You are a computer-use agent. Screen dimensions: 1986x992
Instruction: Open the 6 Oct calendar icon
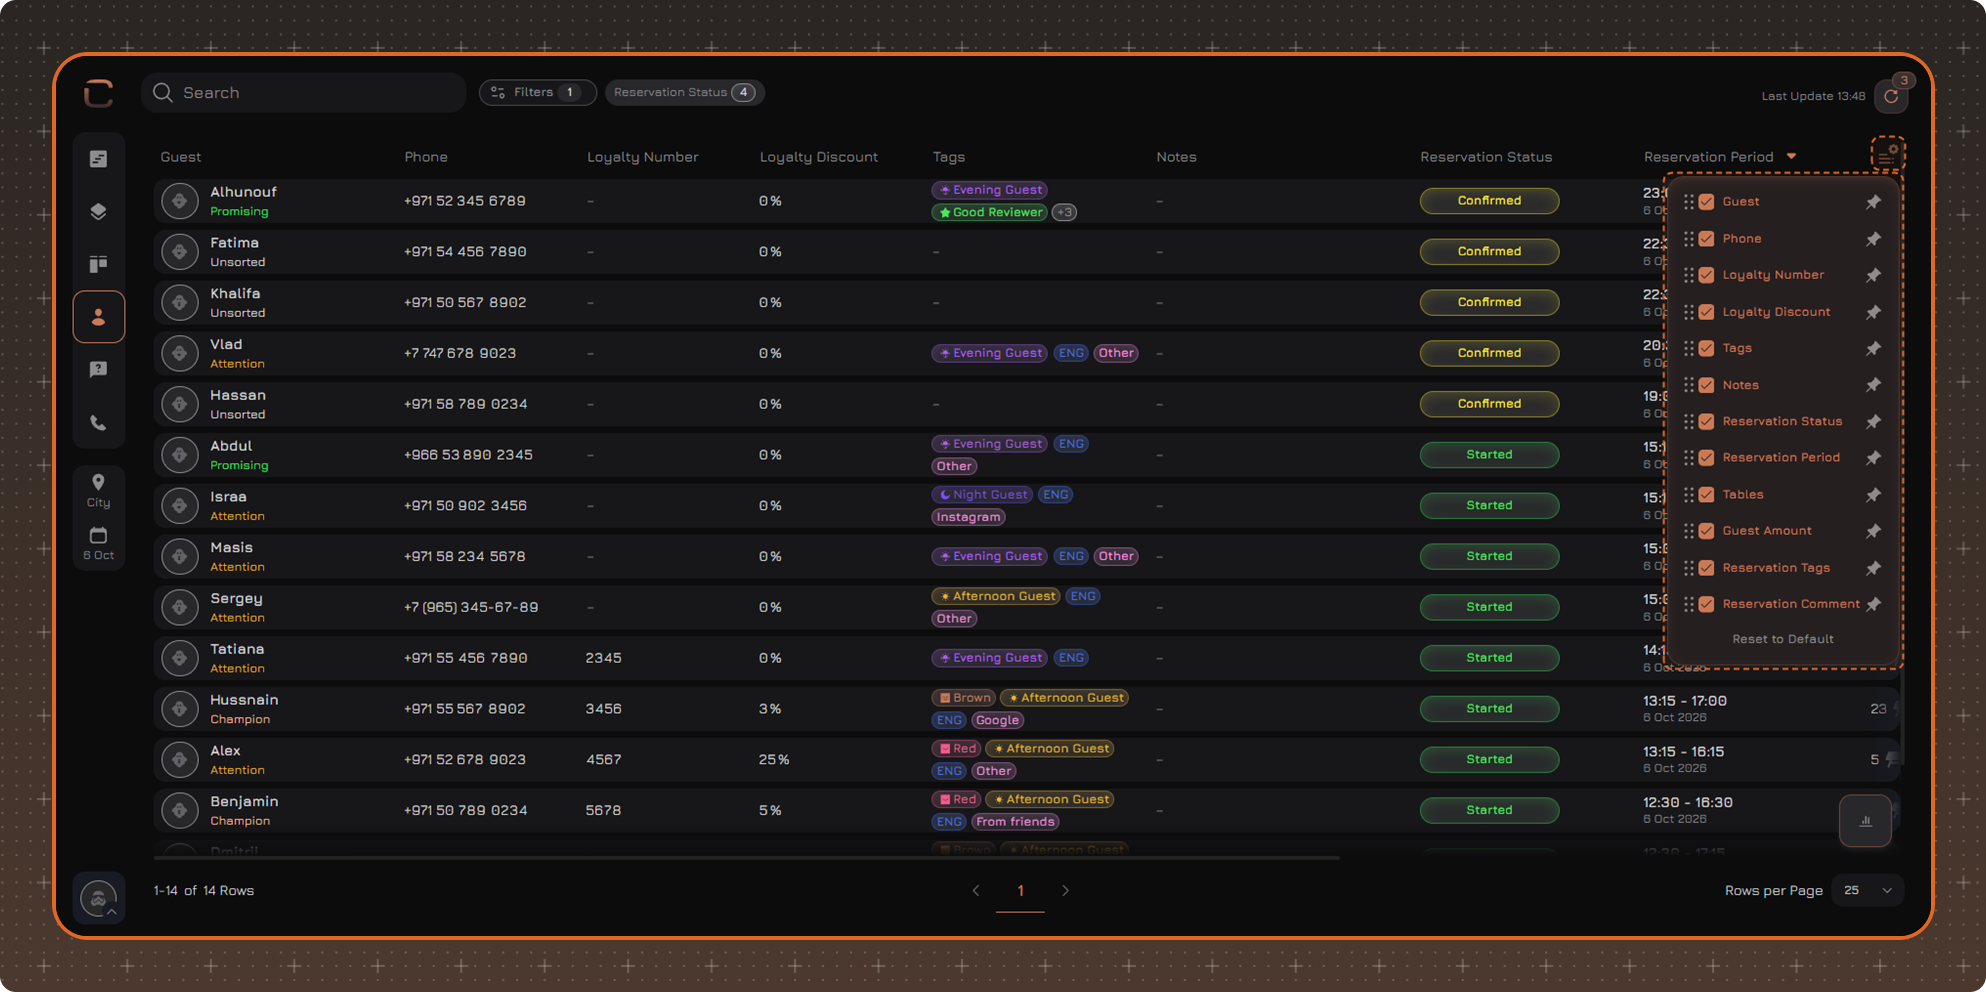98,543
